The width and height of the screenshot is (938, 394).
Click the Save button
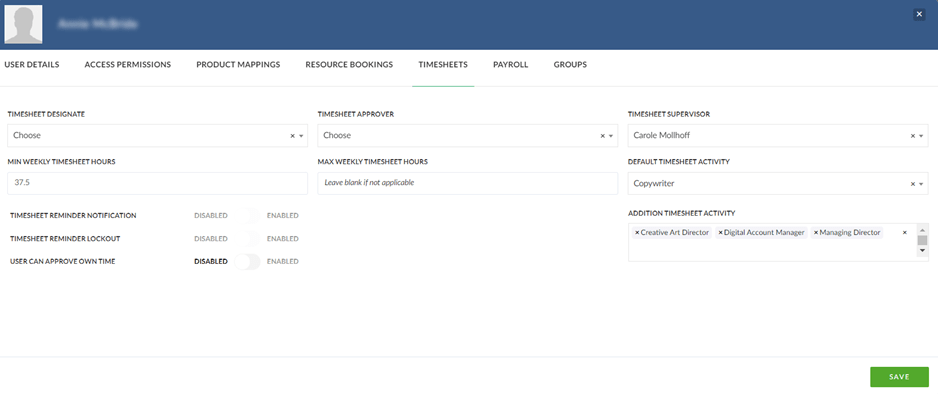point(899,377)
